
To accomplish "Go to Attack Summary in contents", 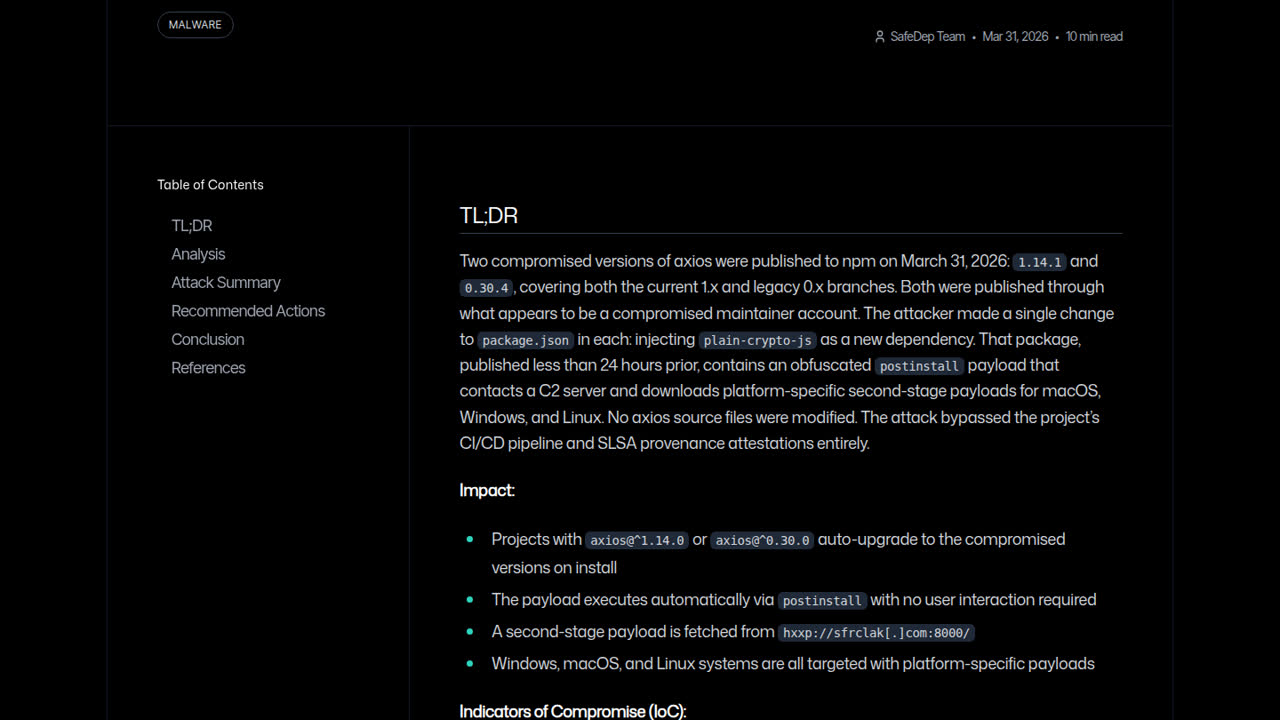I will tap(226, 283).
